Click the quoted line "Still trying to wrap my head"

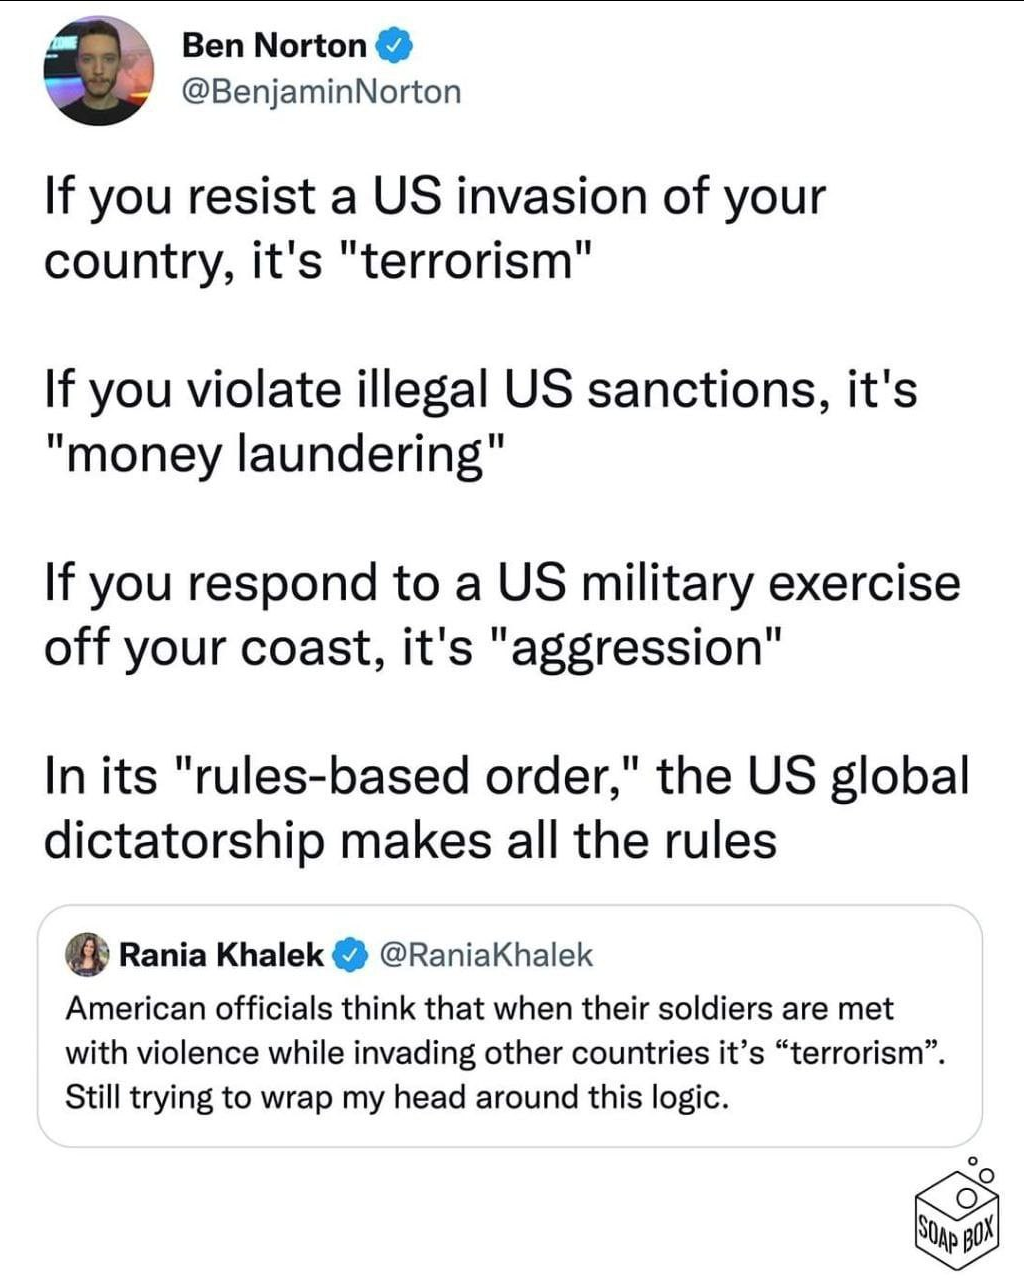pos(396,1098)
